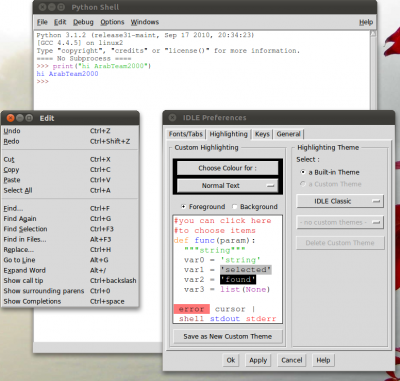Screen dimensions: 400x381
Task: Click the shell sample text
Action: (x=191, y=319)
